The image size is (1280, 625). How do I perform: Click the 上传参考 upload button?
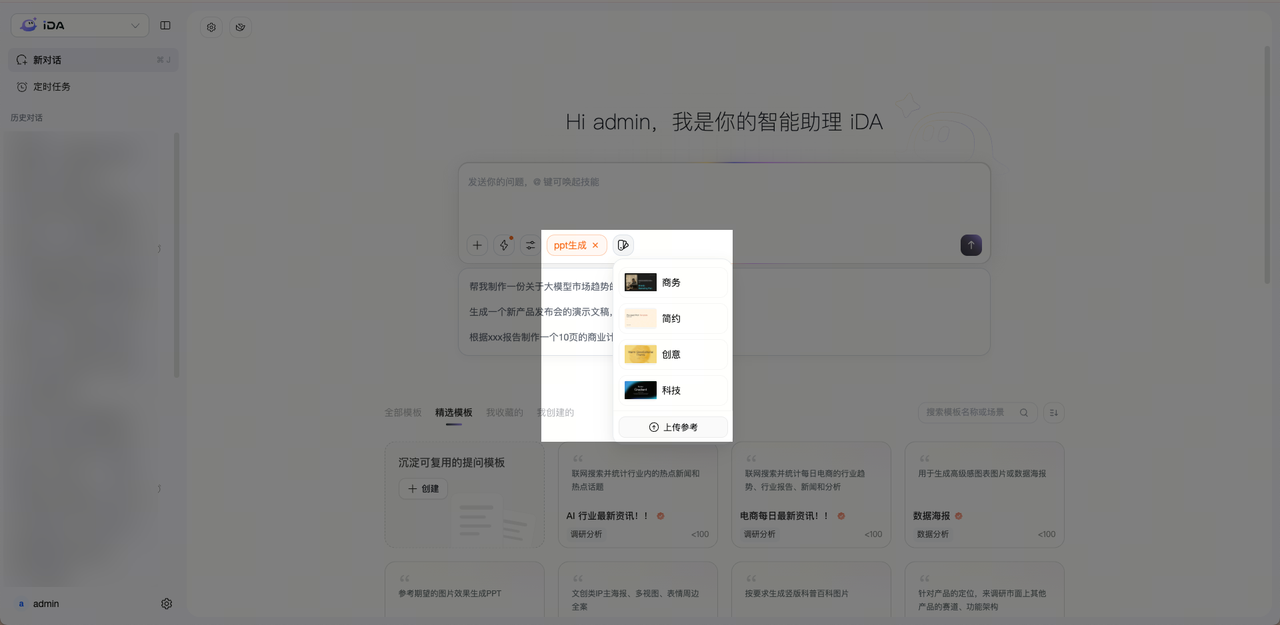(x=673, y=427)
